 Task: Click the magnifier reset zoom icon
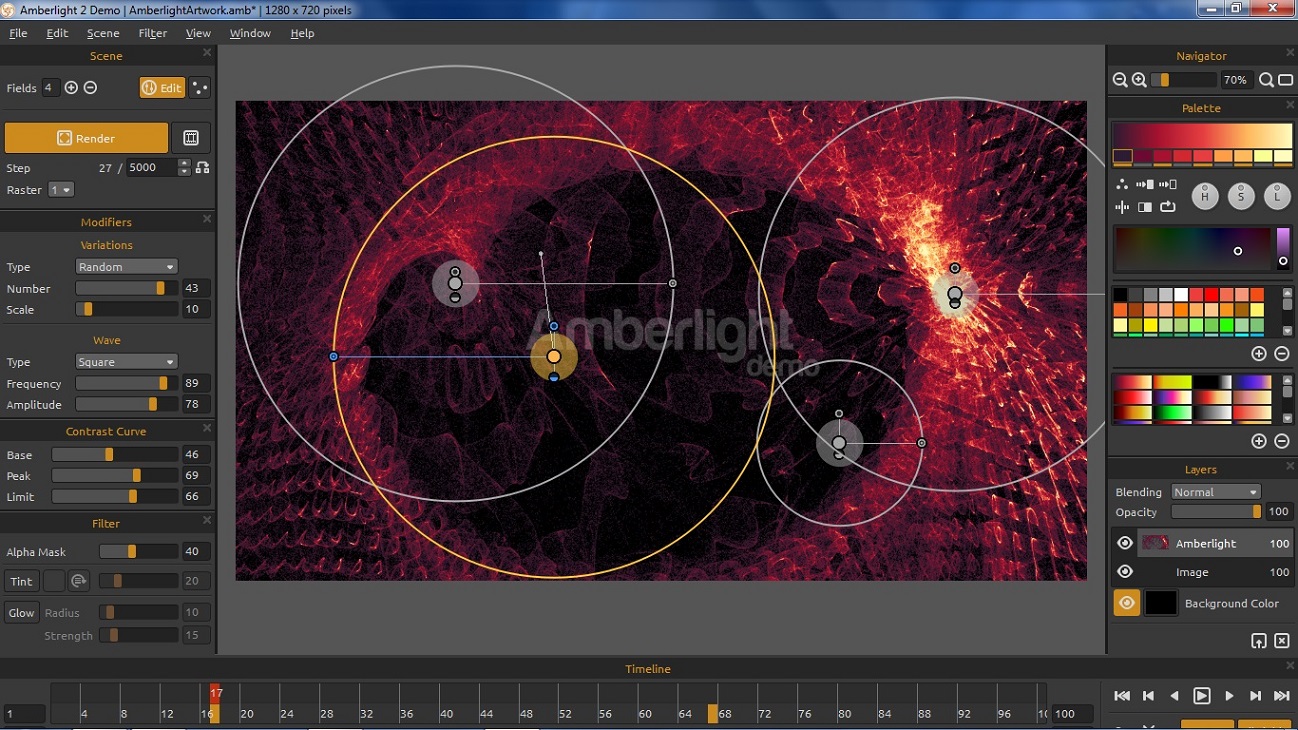click(x=1266, y=80)
